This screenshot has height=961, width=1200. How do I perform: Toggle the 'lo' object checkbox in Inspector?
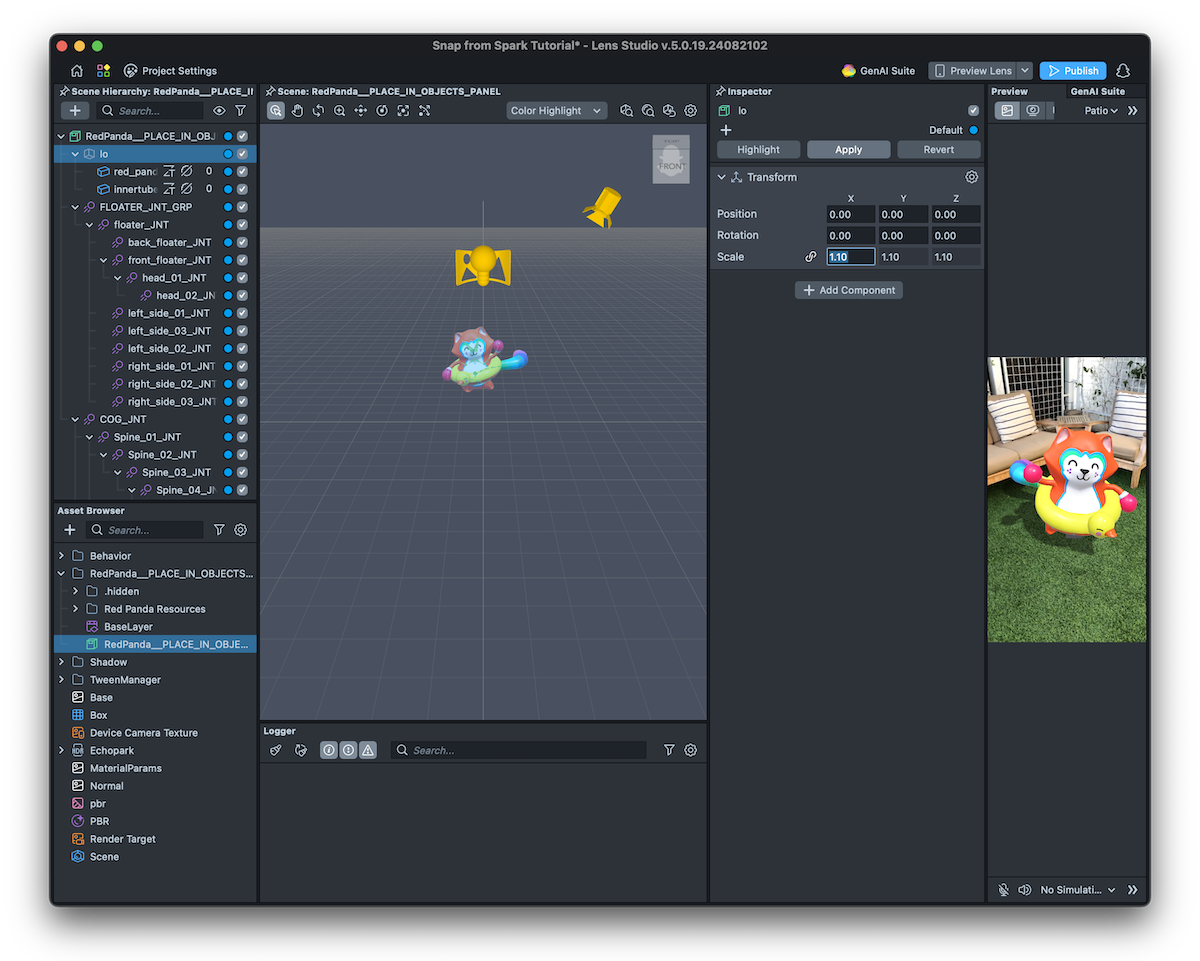(x=973, y=111)
